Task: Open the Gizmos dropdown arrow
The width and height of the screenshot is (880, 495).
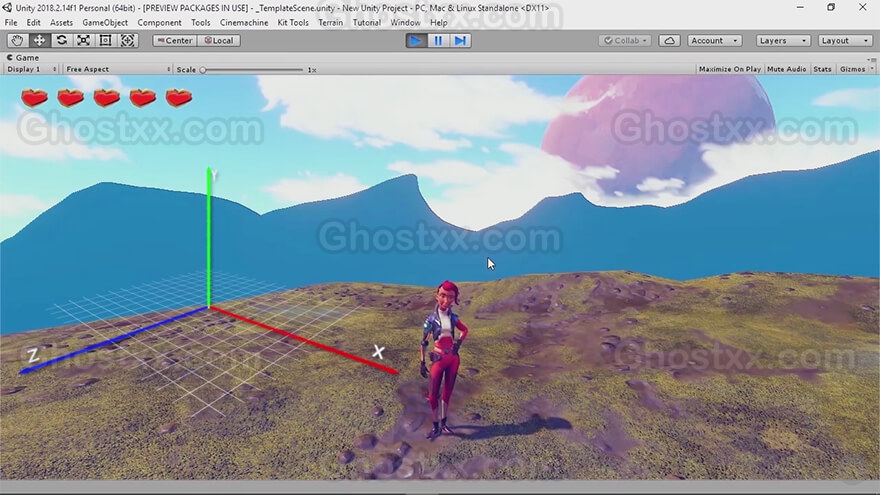Action: pyautogui.click(x=872, y=69)
